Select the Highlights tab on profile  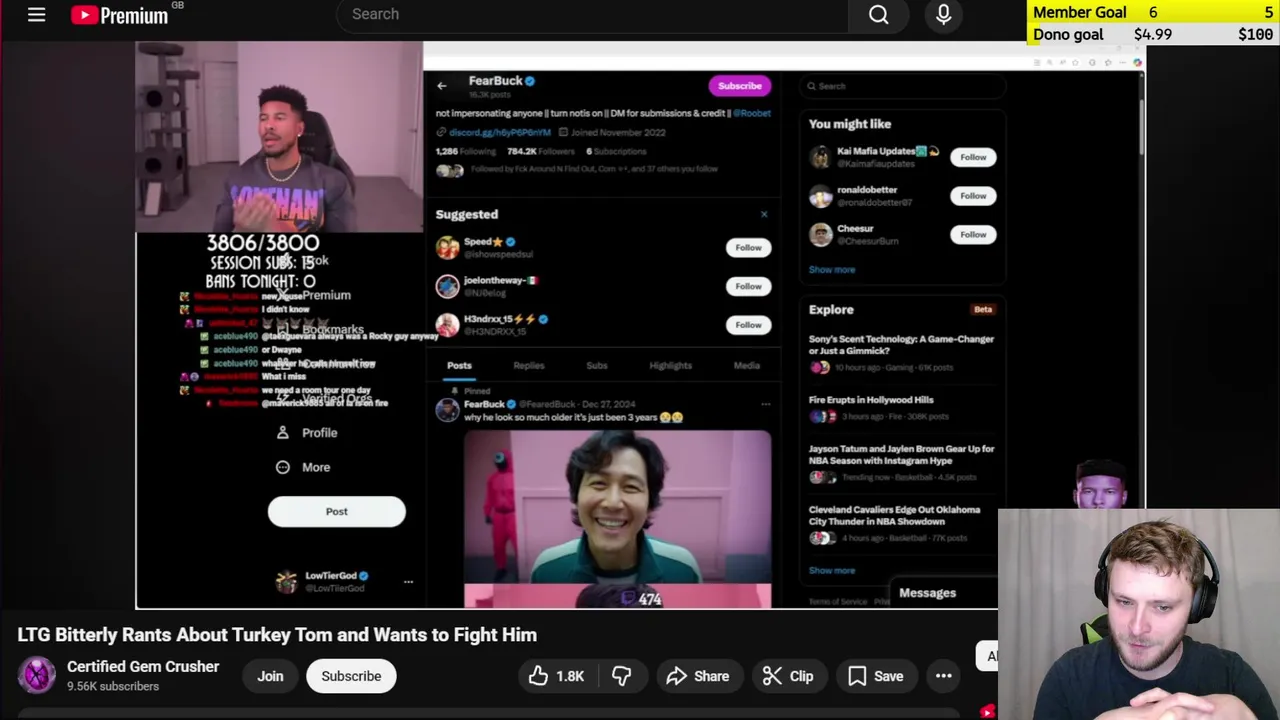tap(670, 366)
